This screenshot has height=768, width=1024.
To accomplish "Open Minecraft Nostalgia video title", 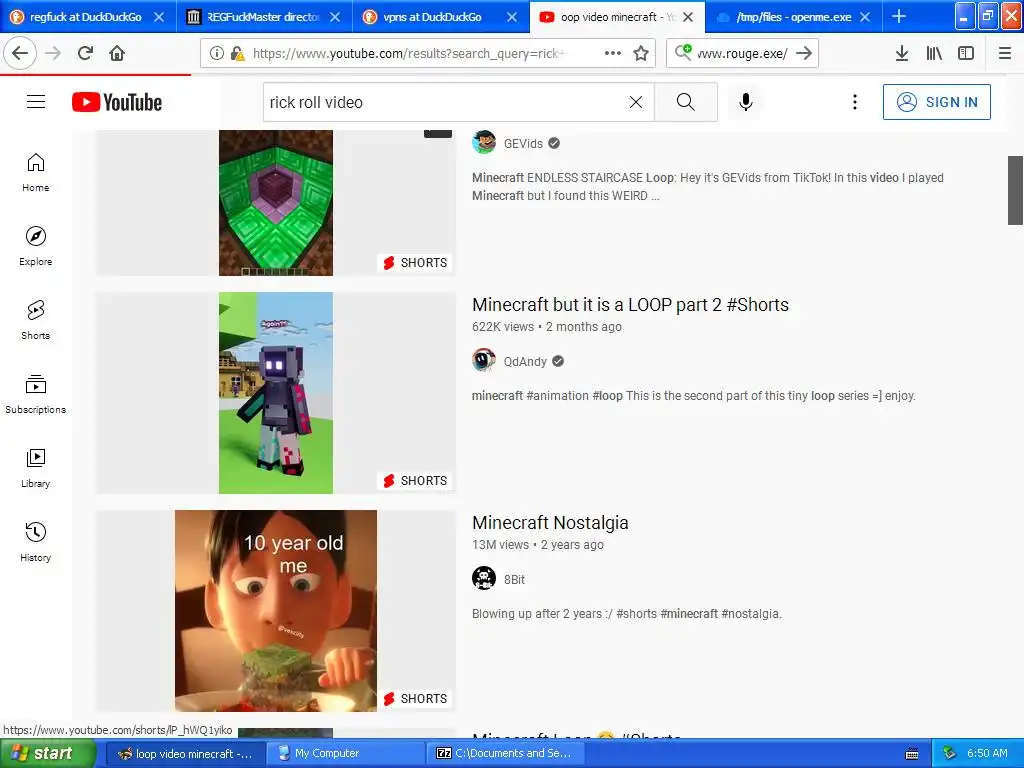I will [x=550, y=522].
